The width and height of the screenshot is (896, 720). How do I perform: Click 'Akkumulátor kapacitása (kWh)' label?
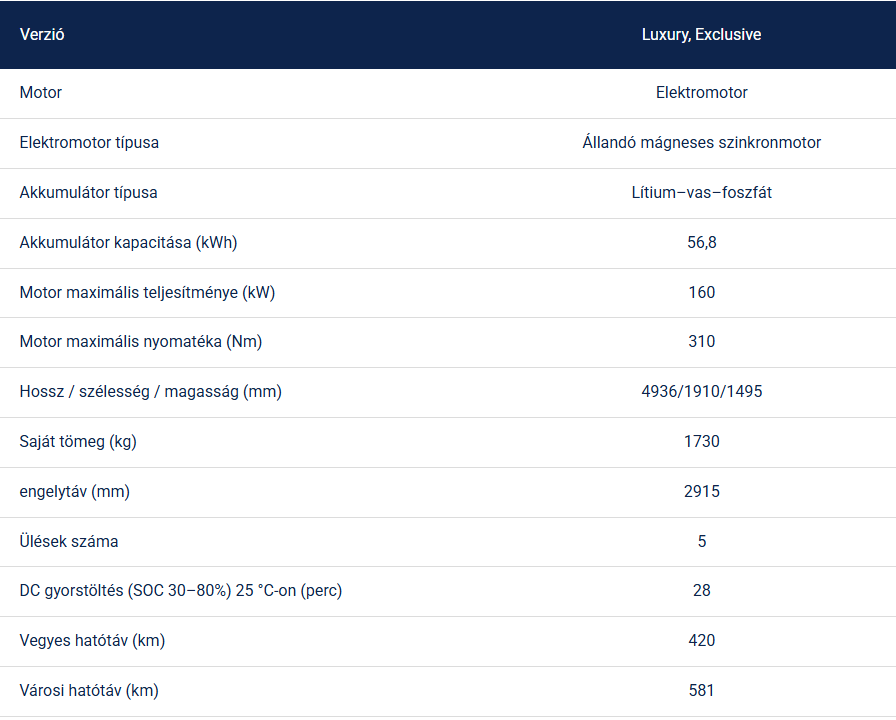point(129,242)
